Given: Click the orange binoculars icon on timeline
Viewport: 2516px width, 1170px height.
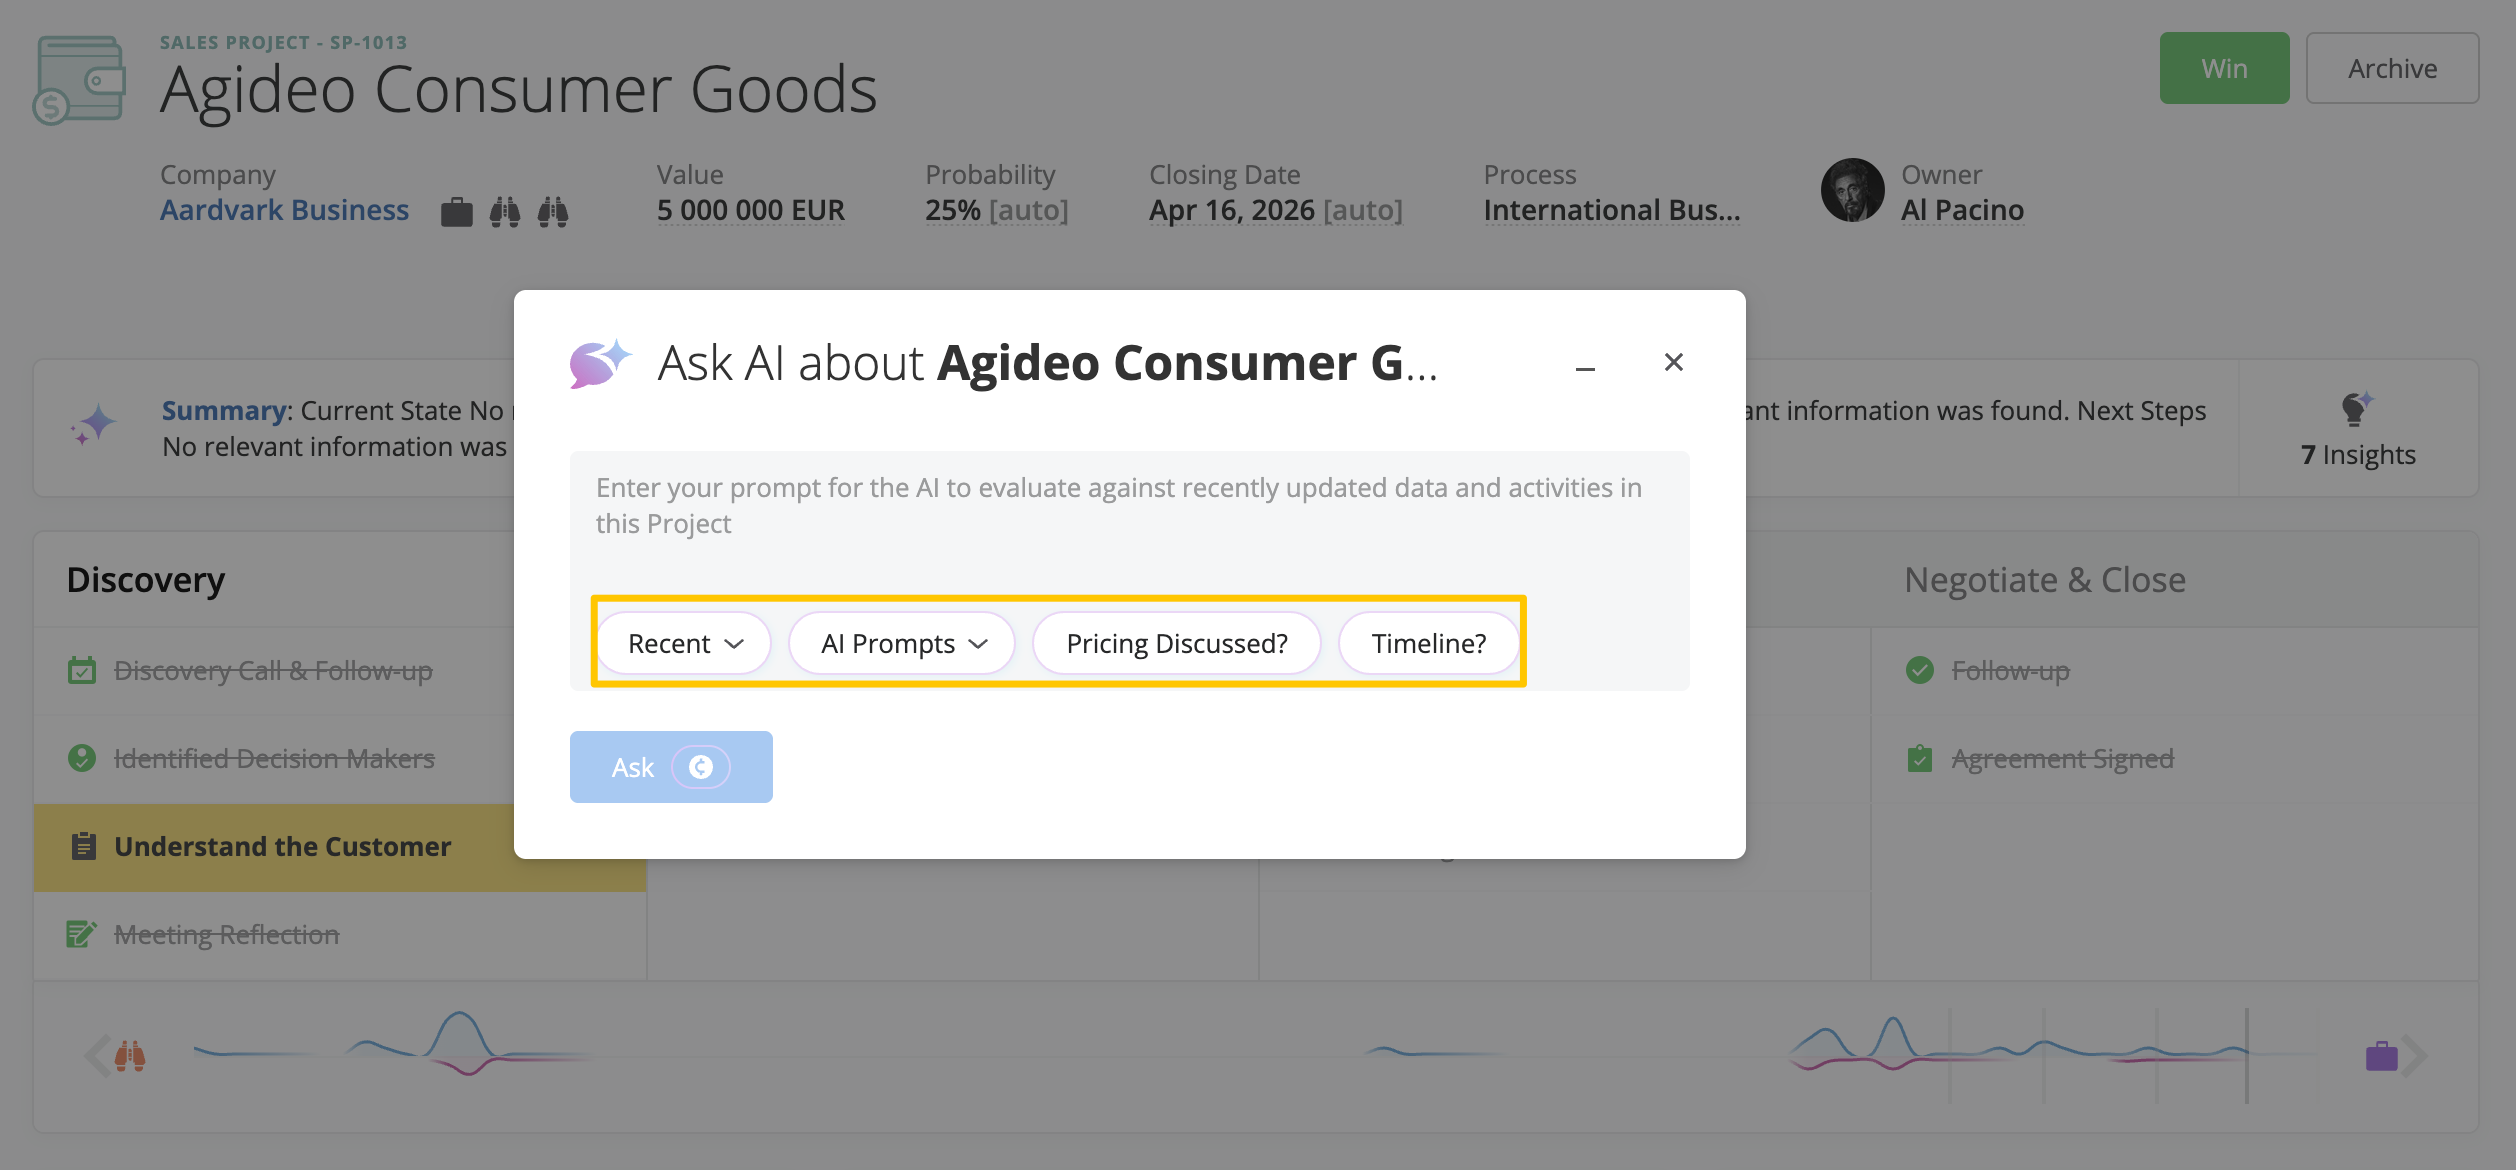Looking at the screenshot, I should tap(130, 1056).
